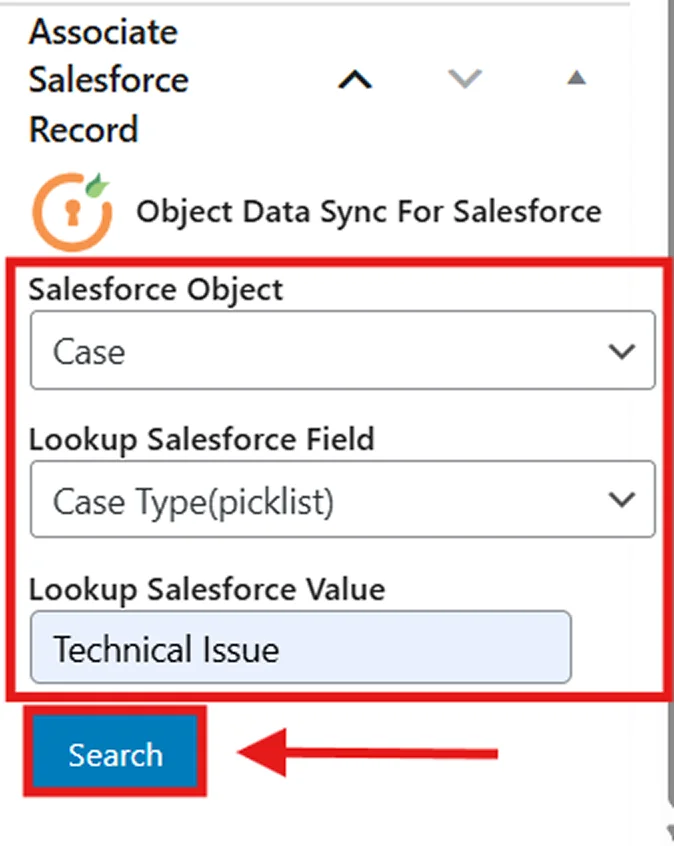Click the chevron on the Salesforce Object selector
The image size is (674, 846).
(622, 351)
